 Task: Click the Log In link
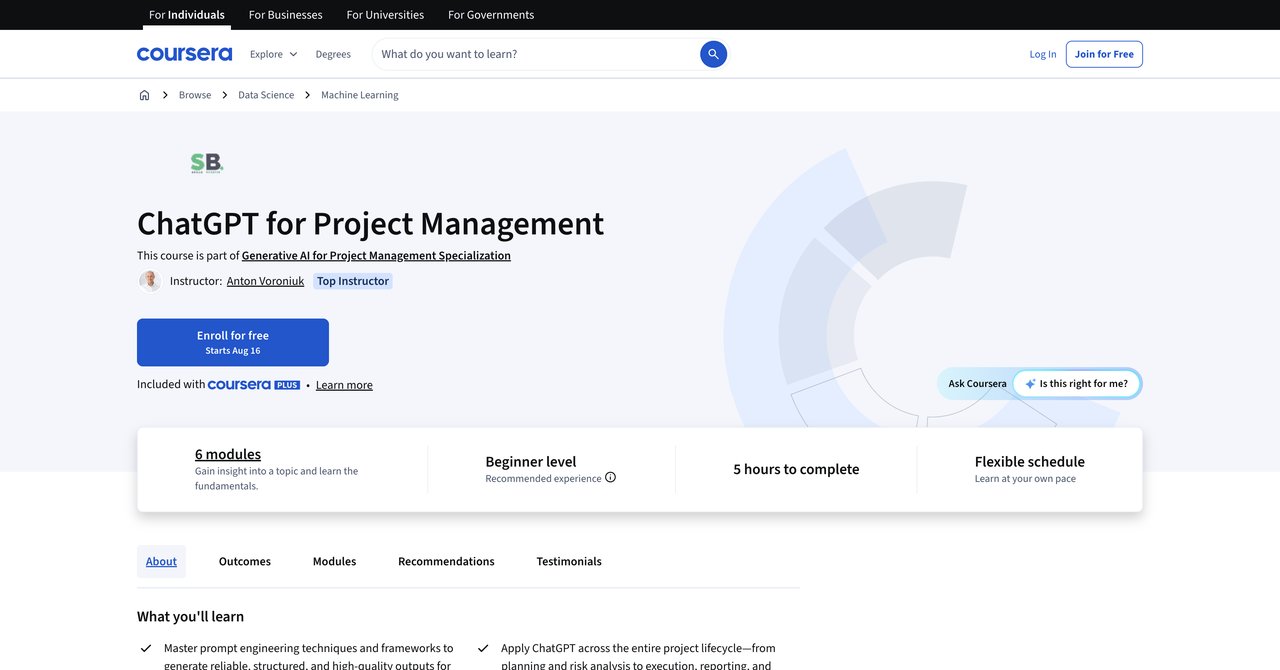(x=1043, y=54)
